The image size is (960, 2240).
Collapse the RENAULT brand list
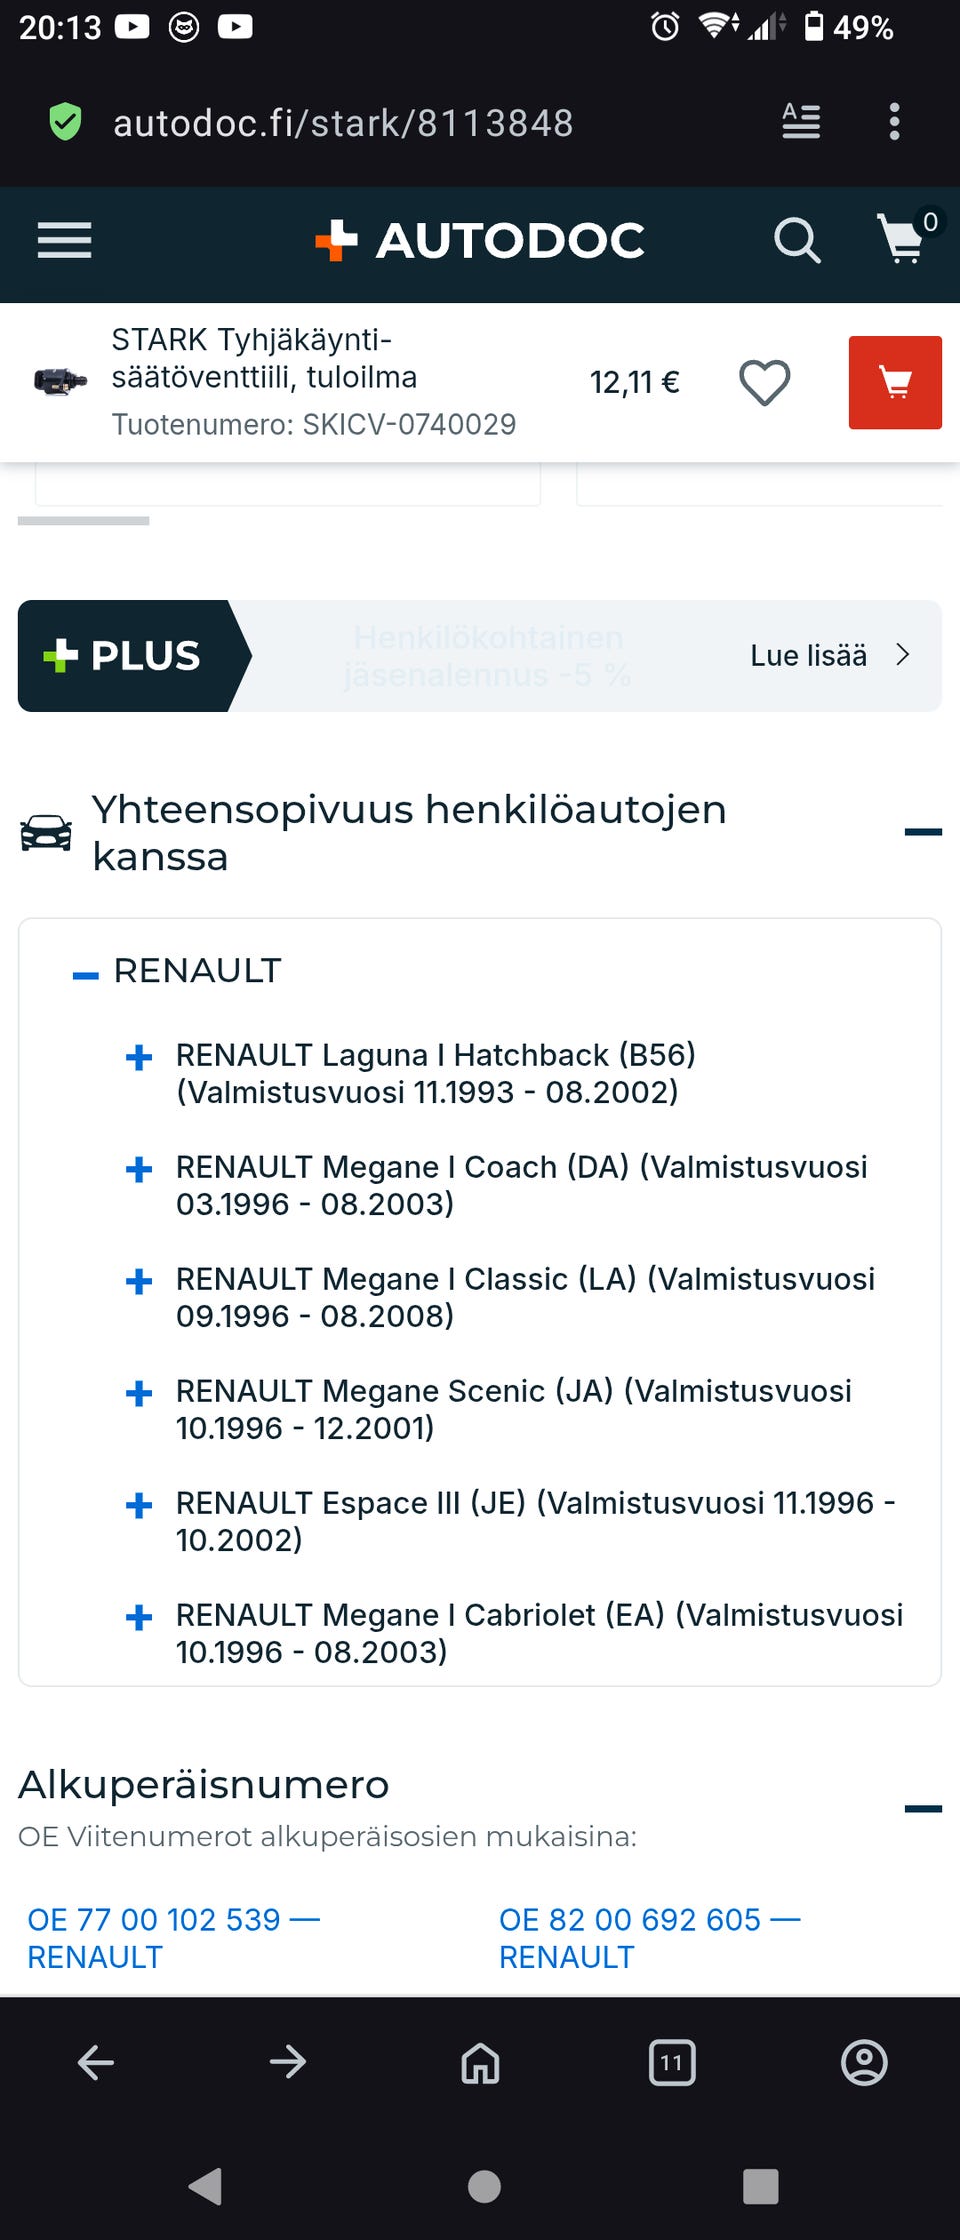(x=86, y=975)
